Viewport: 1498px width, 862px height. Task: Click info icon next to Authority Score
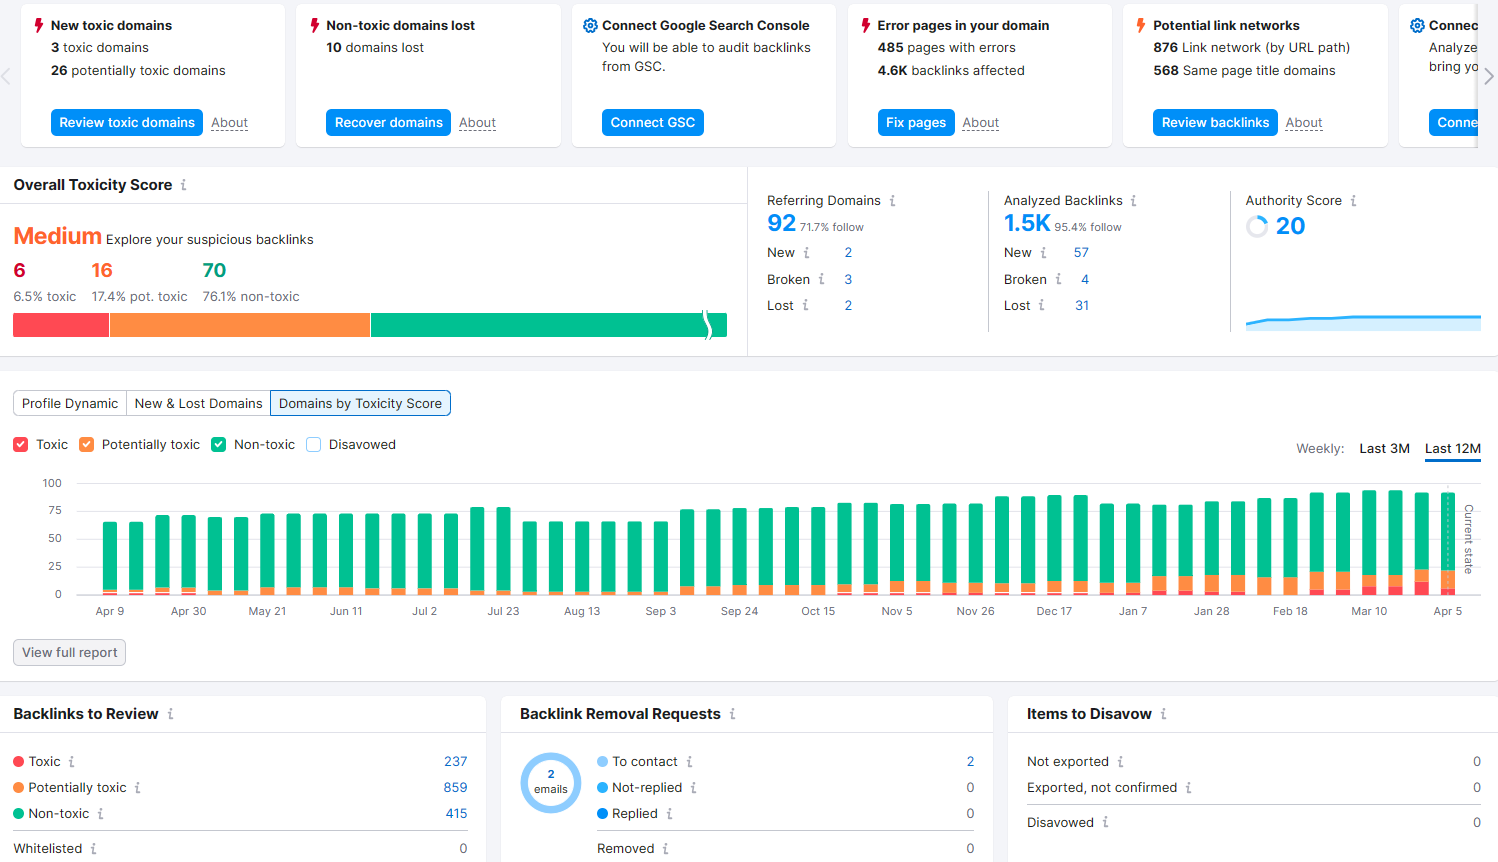pos(1353,201)
